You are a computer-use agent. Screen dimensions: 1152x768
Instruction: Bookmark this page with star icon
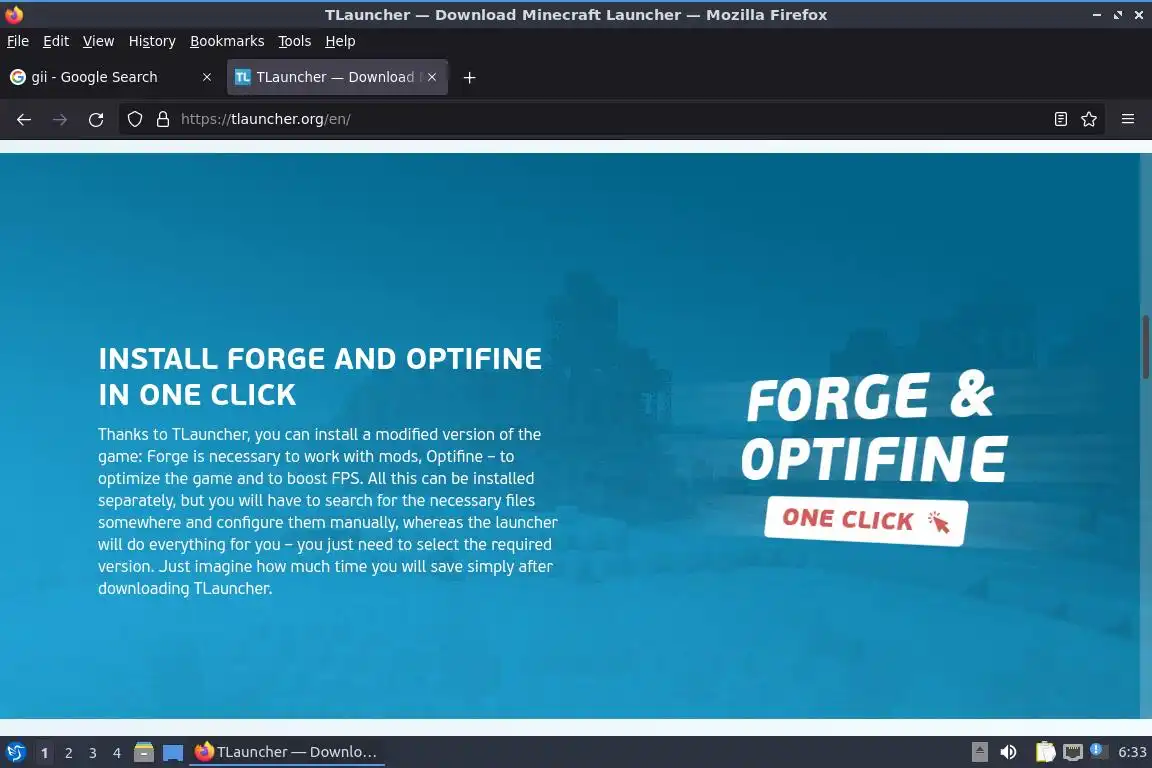pos(1089,119)
